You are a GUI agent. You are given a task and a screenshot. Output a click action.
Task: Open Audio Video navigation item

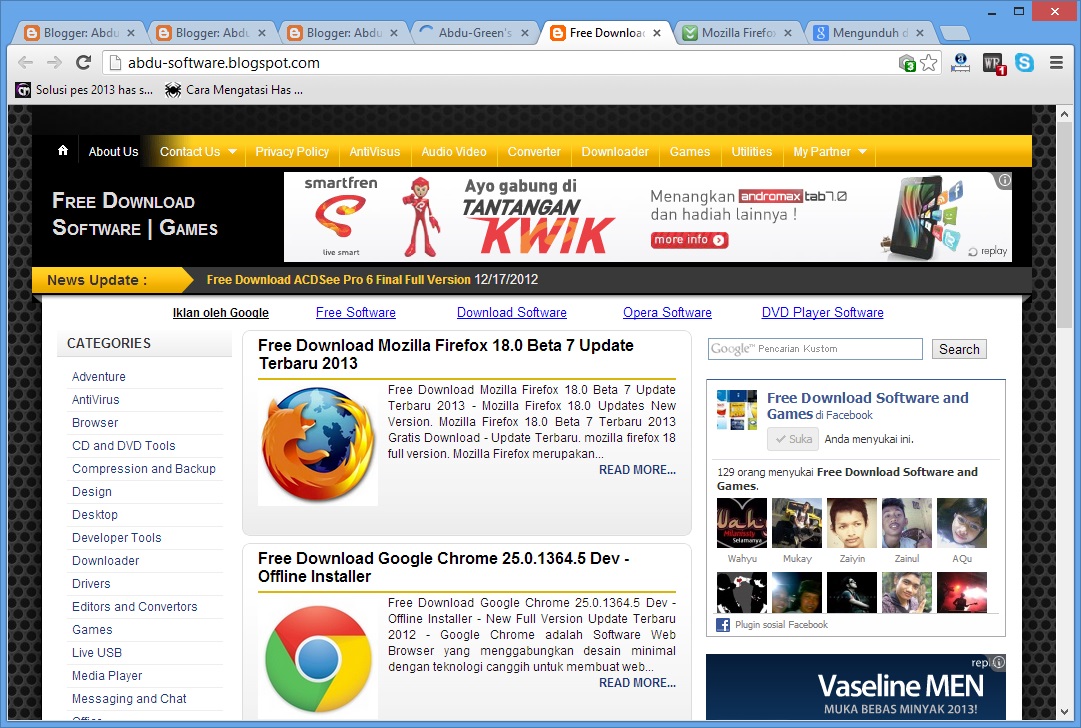(454, 152)
